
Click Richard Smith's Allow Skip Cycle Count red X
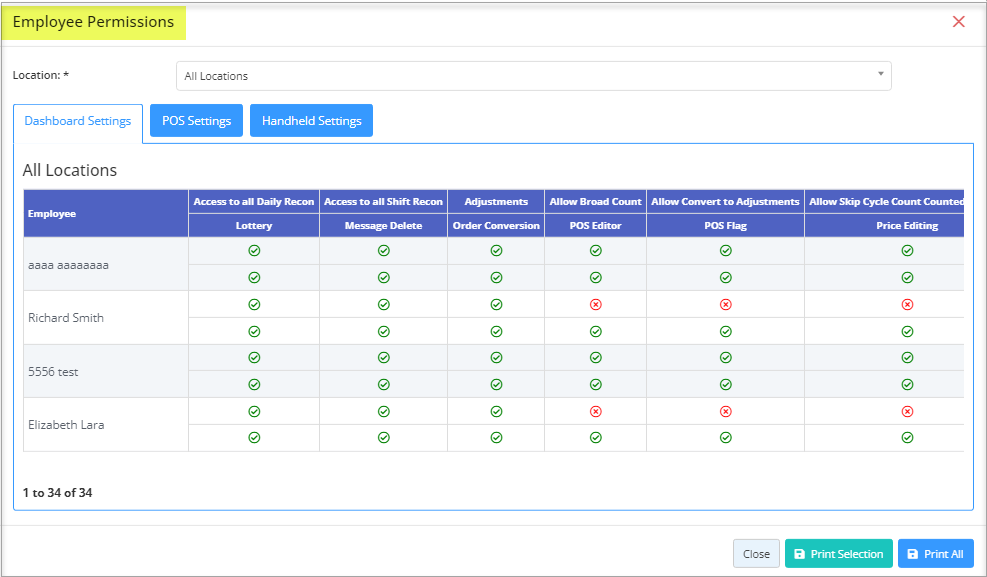click(x=907, y=305)
